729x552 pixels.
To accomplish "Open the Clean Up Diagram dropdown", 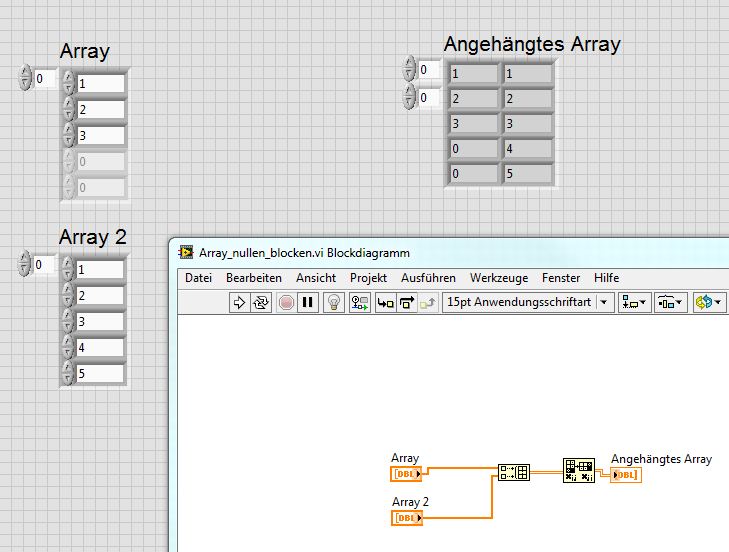I will pos(709,303).
